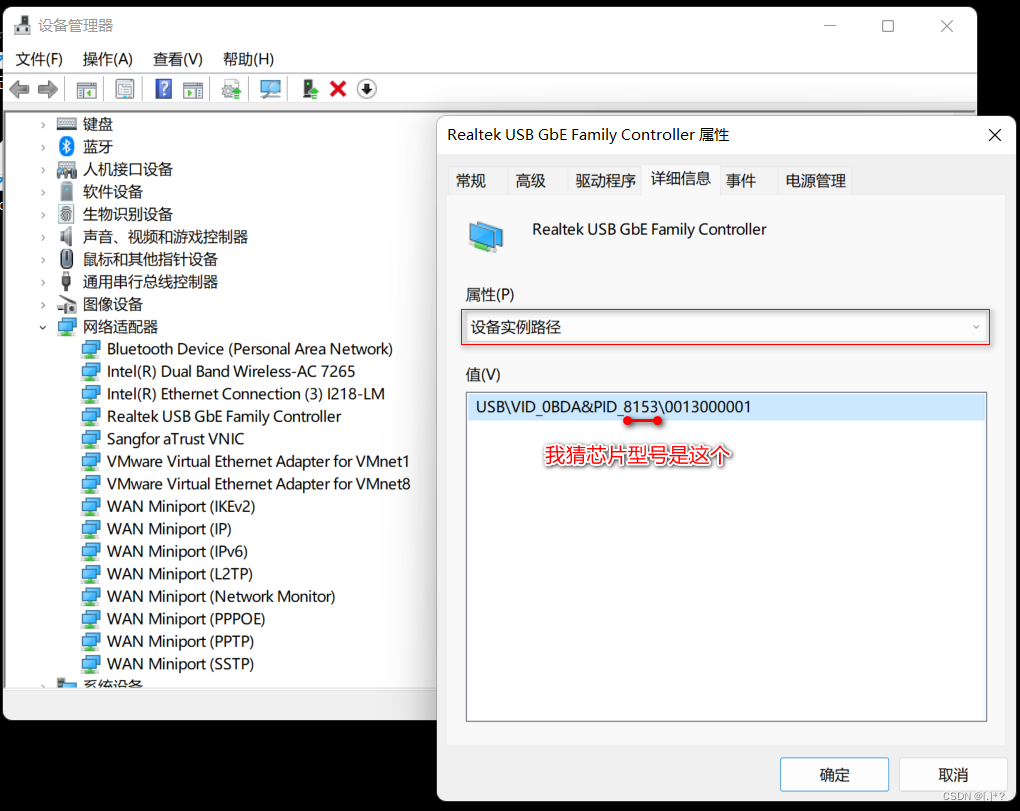This screenshot has width=1020, height=811.
Task: Expand the 人机接口设备 node
Action: click(43, 170)
